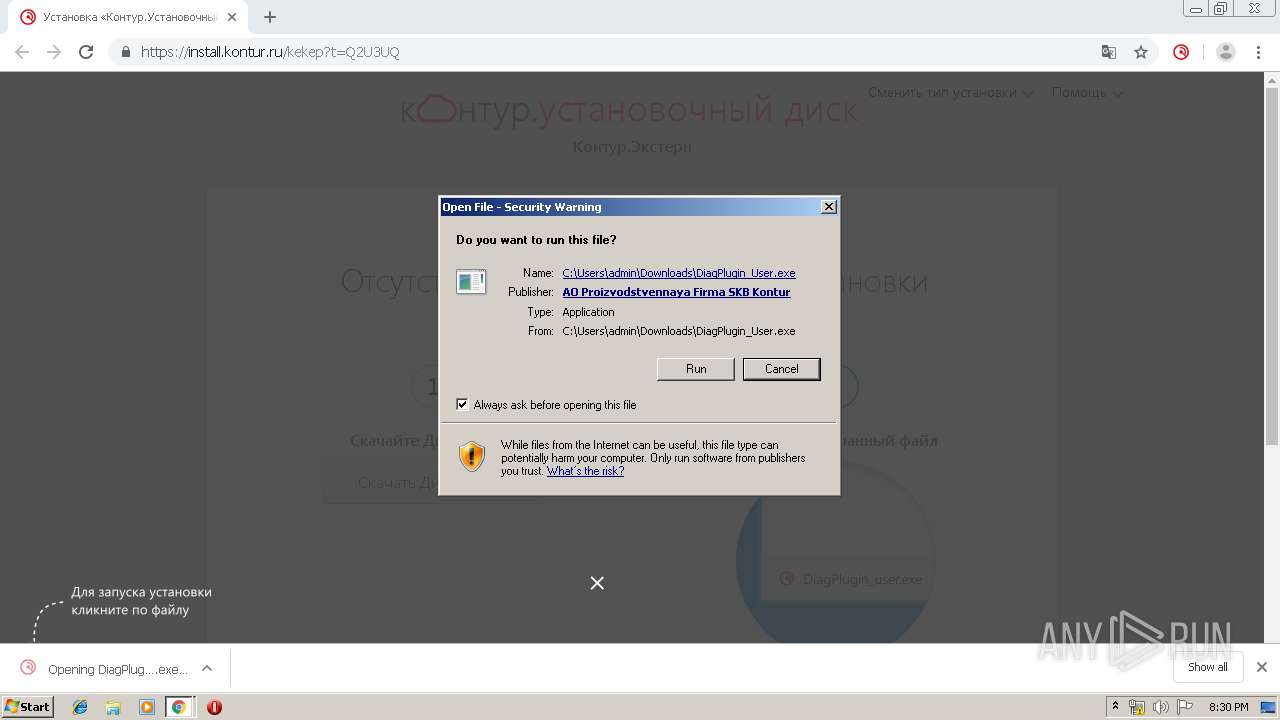Viewport: 1280px width, 720px height.
Task: Expand the download item options chevron
Action: (207, 668)
